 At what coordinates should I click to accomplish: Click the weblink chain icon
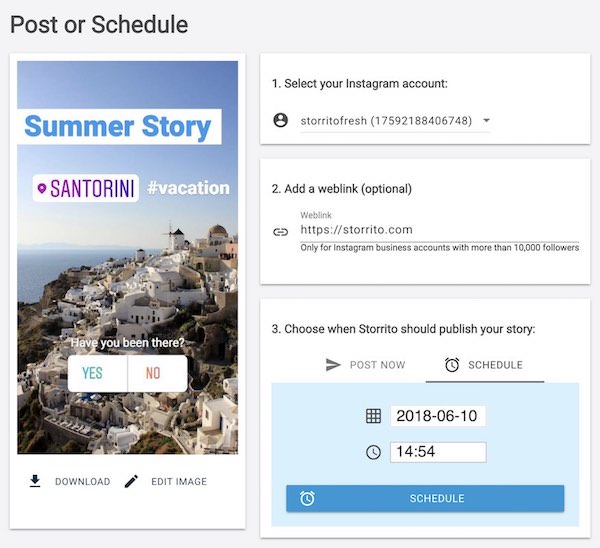pos(280,232)
